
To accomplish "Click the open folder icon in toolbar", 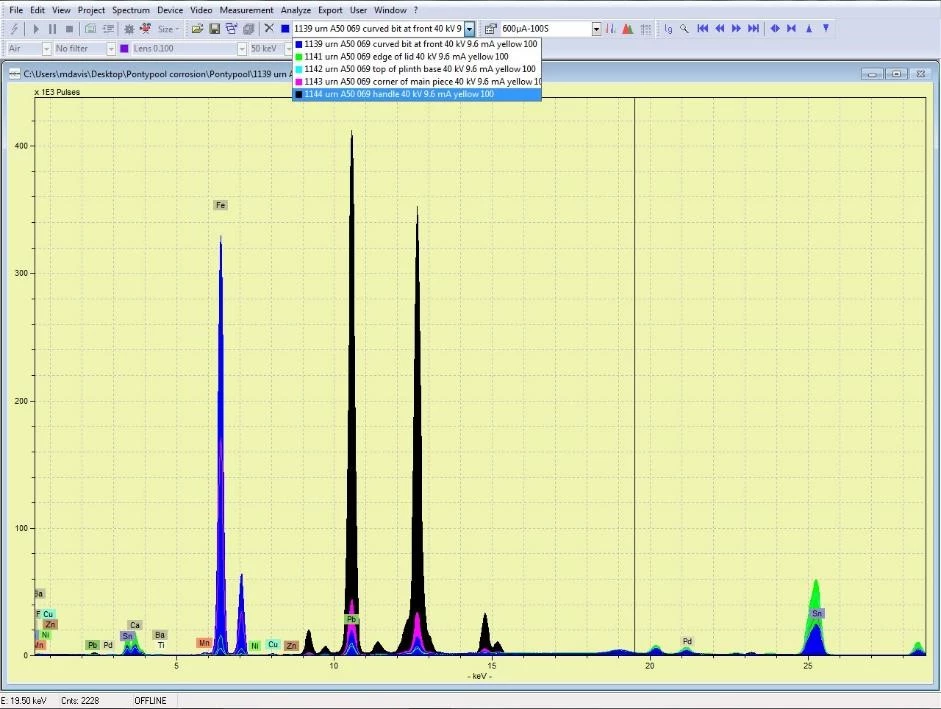I will (x=198, y=29).
